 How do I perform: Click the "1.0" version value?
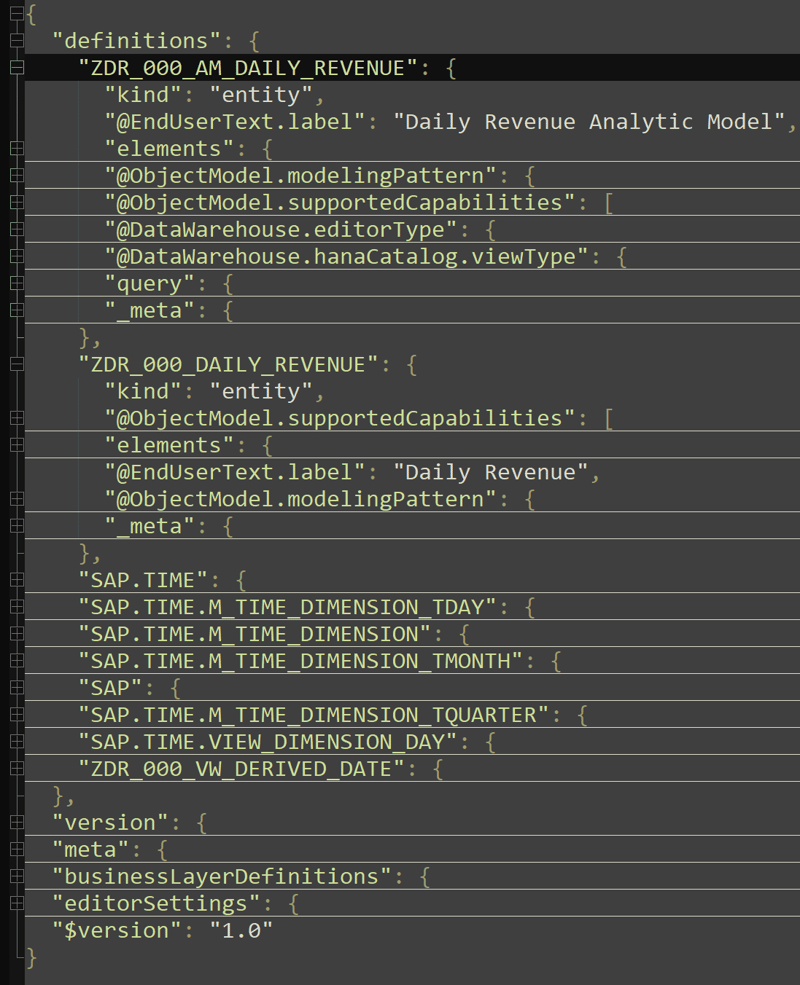(x=241, y=930)
